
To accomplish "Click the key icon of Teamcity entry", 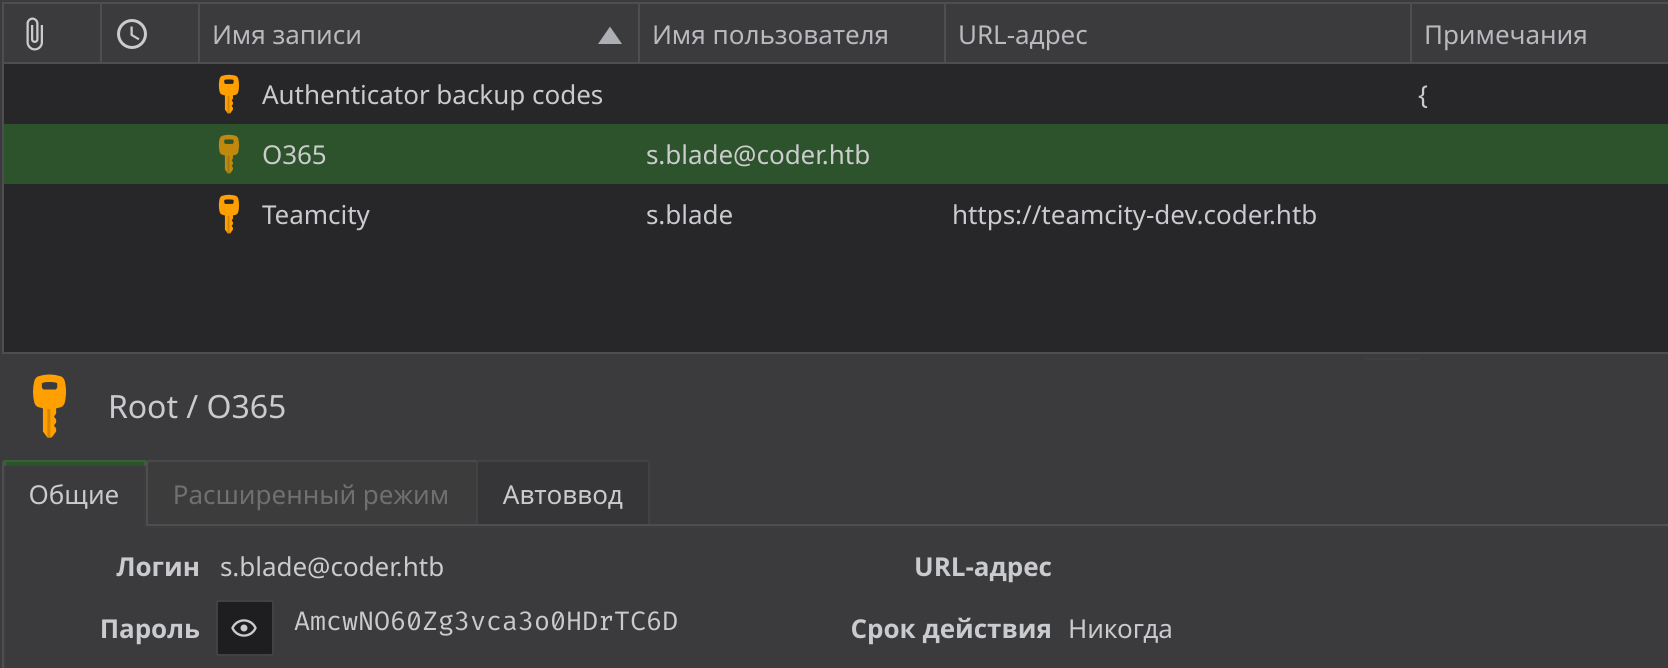I will tap(229, 214).
